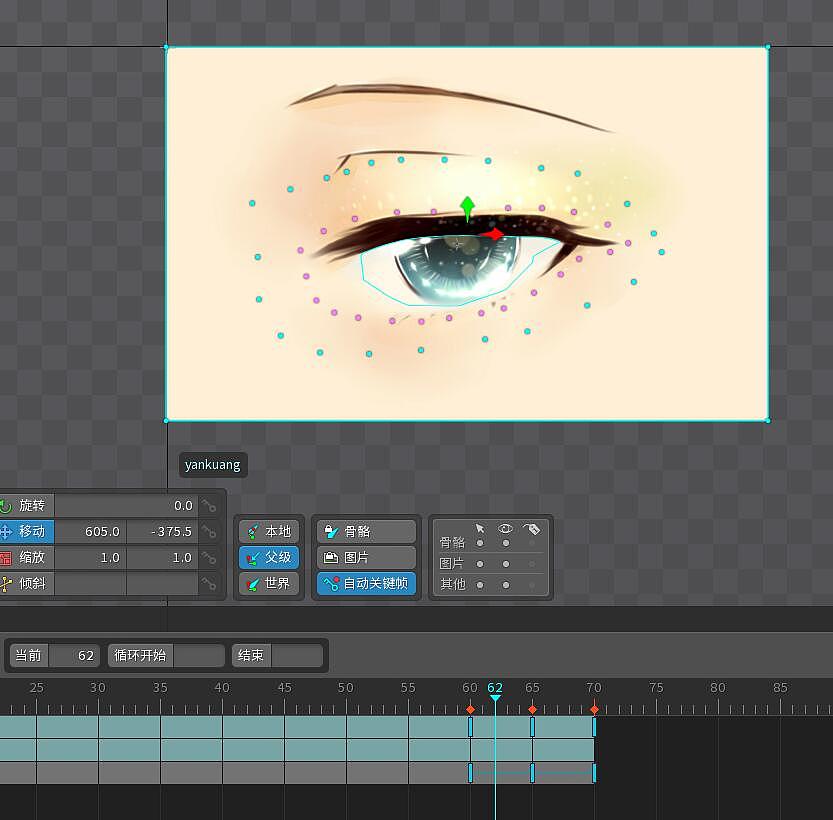Screen dimensions: 833x820
Task: Click the red X-axis translate arrow handle
Action: (x=493, y=234)
